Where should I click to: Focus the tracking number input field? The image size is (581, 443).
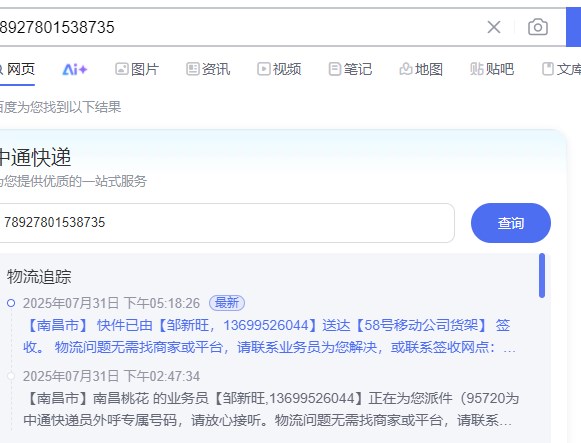coord(227,223)
